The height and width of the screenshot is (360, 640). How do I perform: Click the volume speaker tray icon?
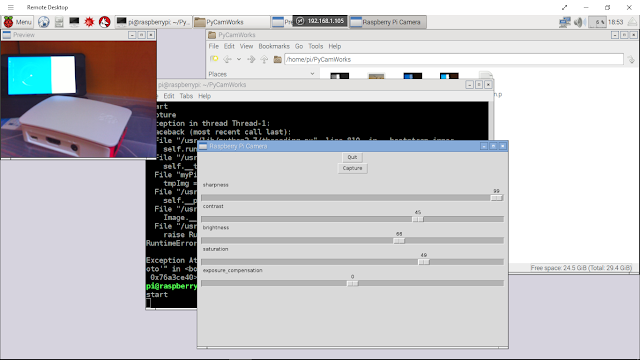[578, 22]
